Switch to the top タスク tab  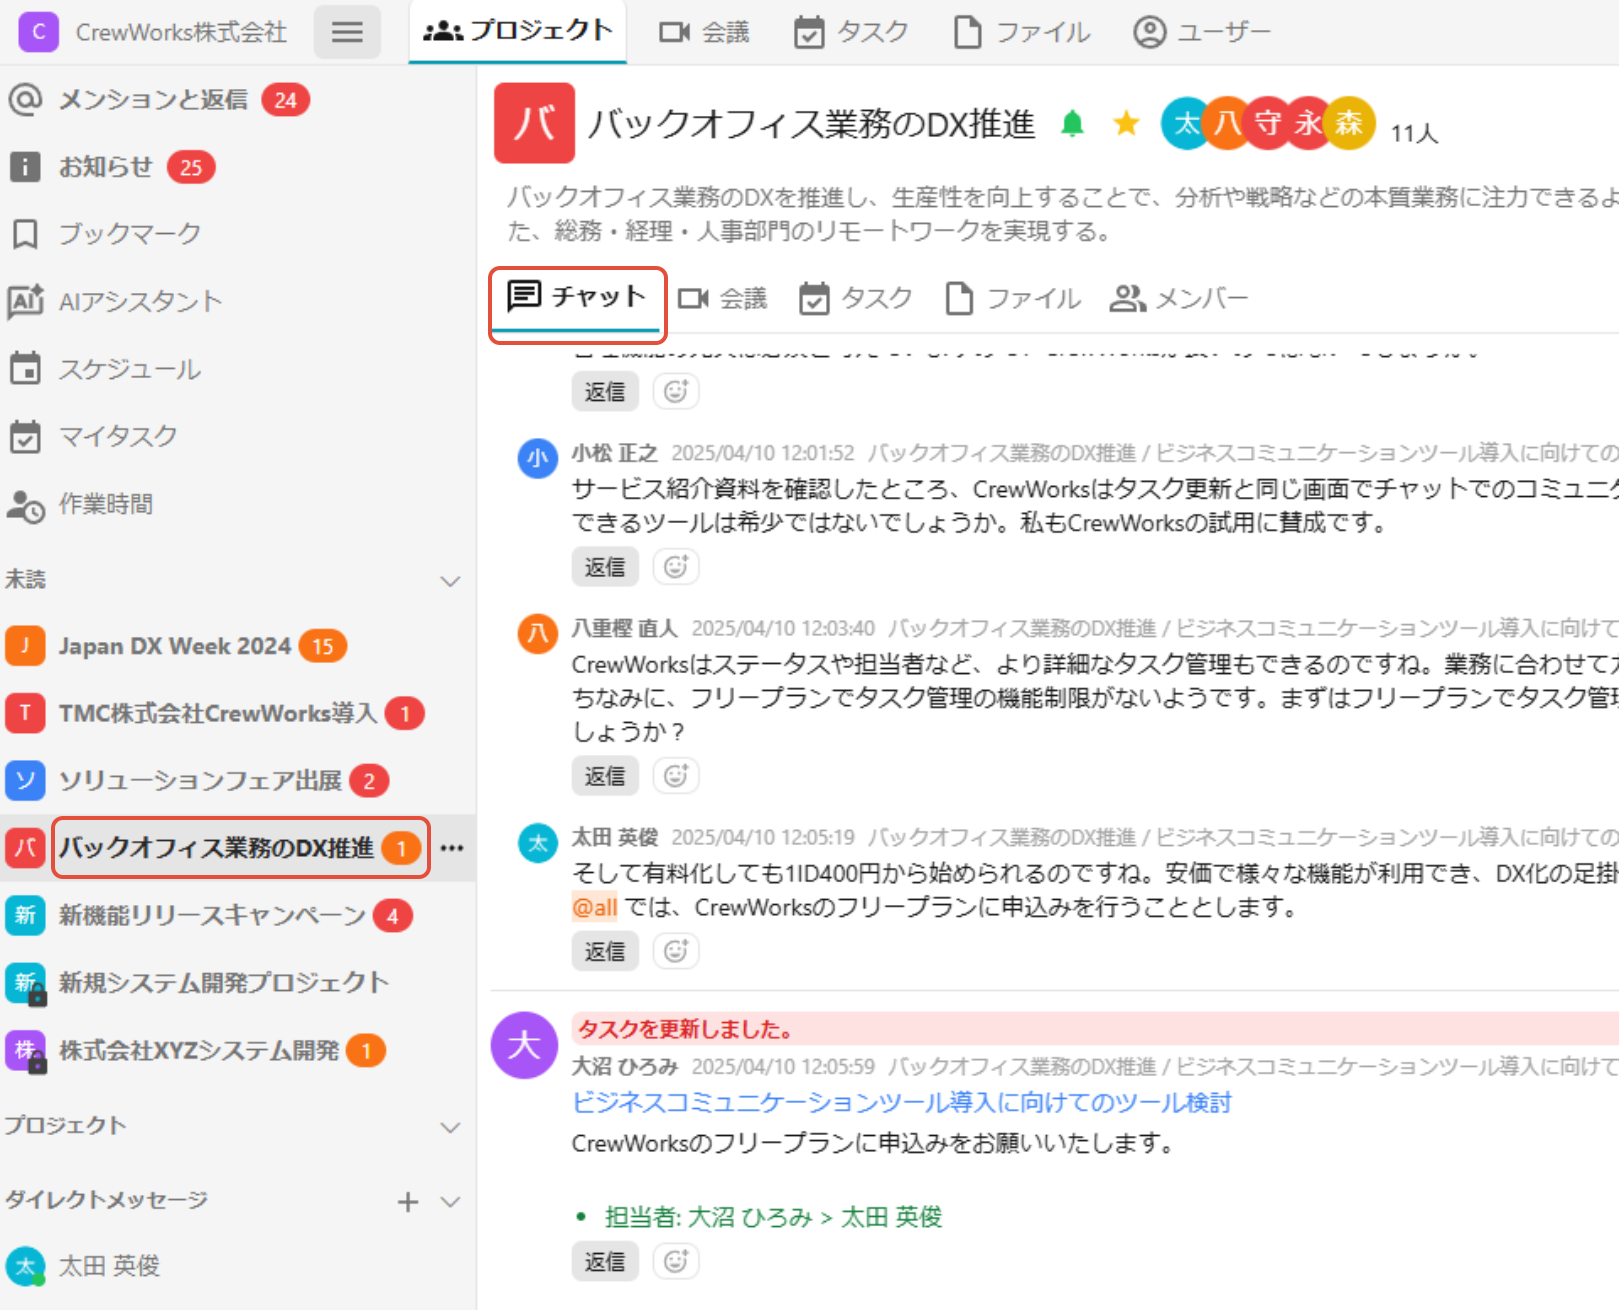851,32
